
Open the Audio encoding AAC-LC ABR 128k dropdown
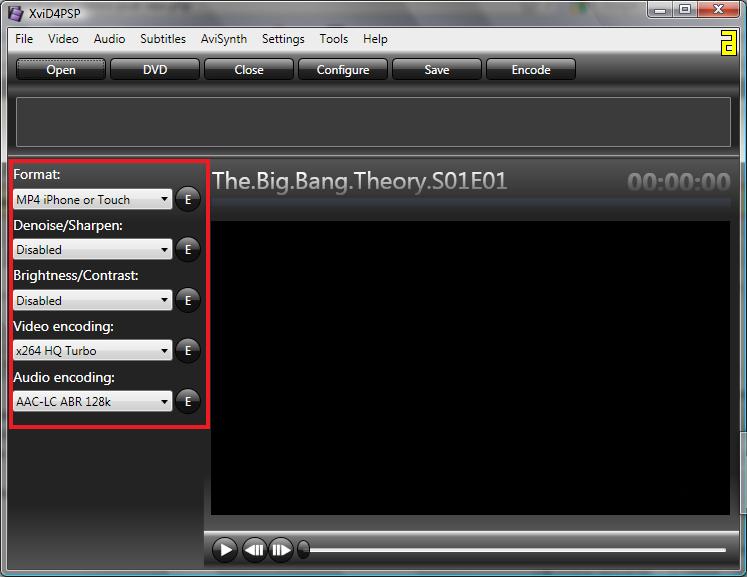92,401
